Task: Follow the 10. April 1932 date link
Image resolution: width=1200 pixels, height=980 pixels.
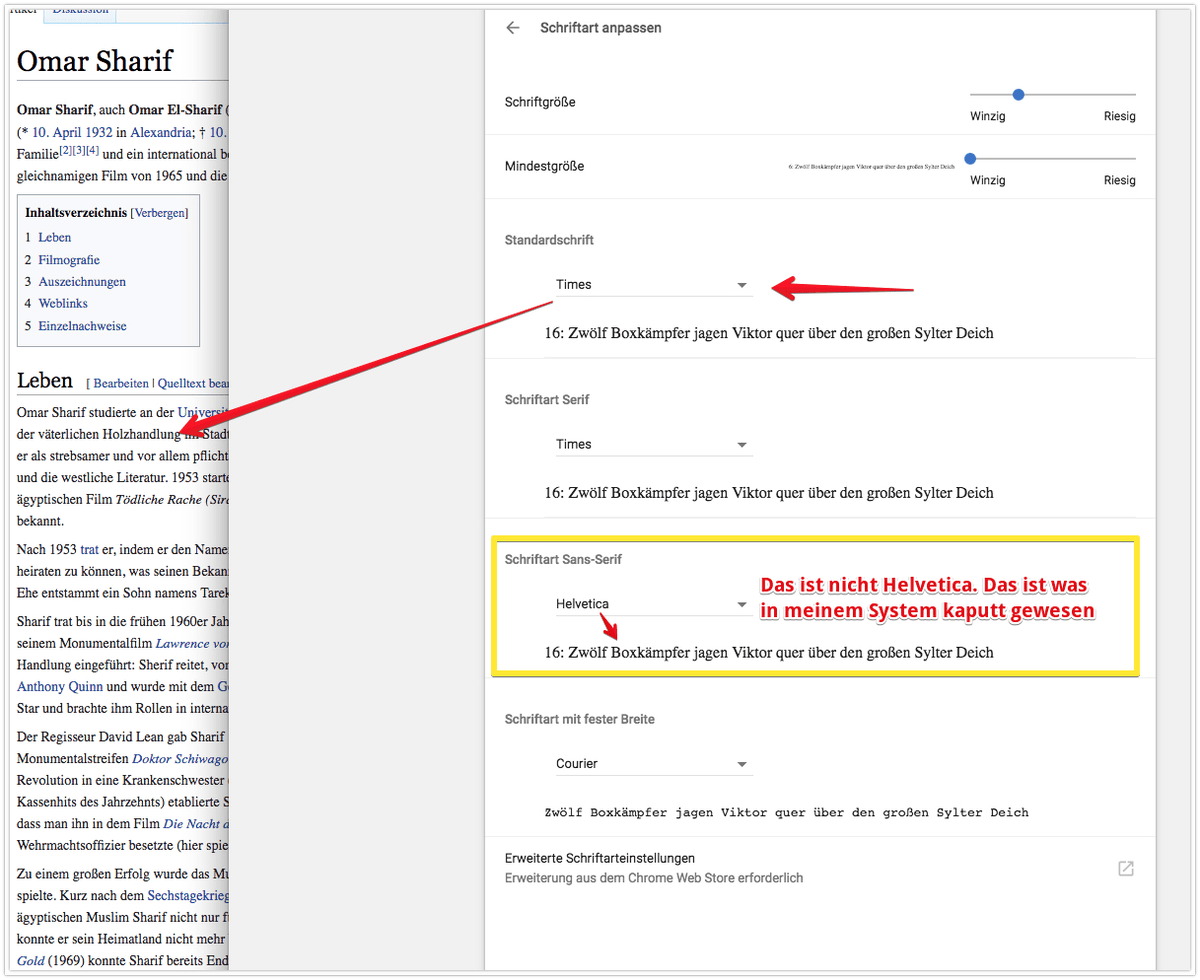Action: (x=72, y=132)
